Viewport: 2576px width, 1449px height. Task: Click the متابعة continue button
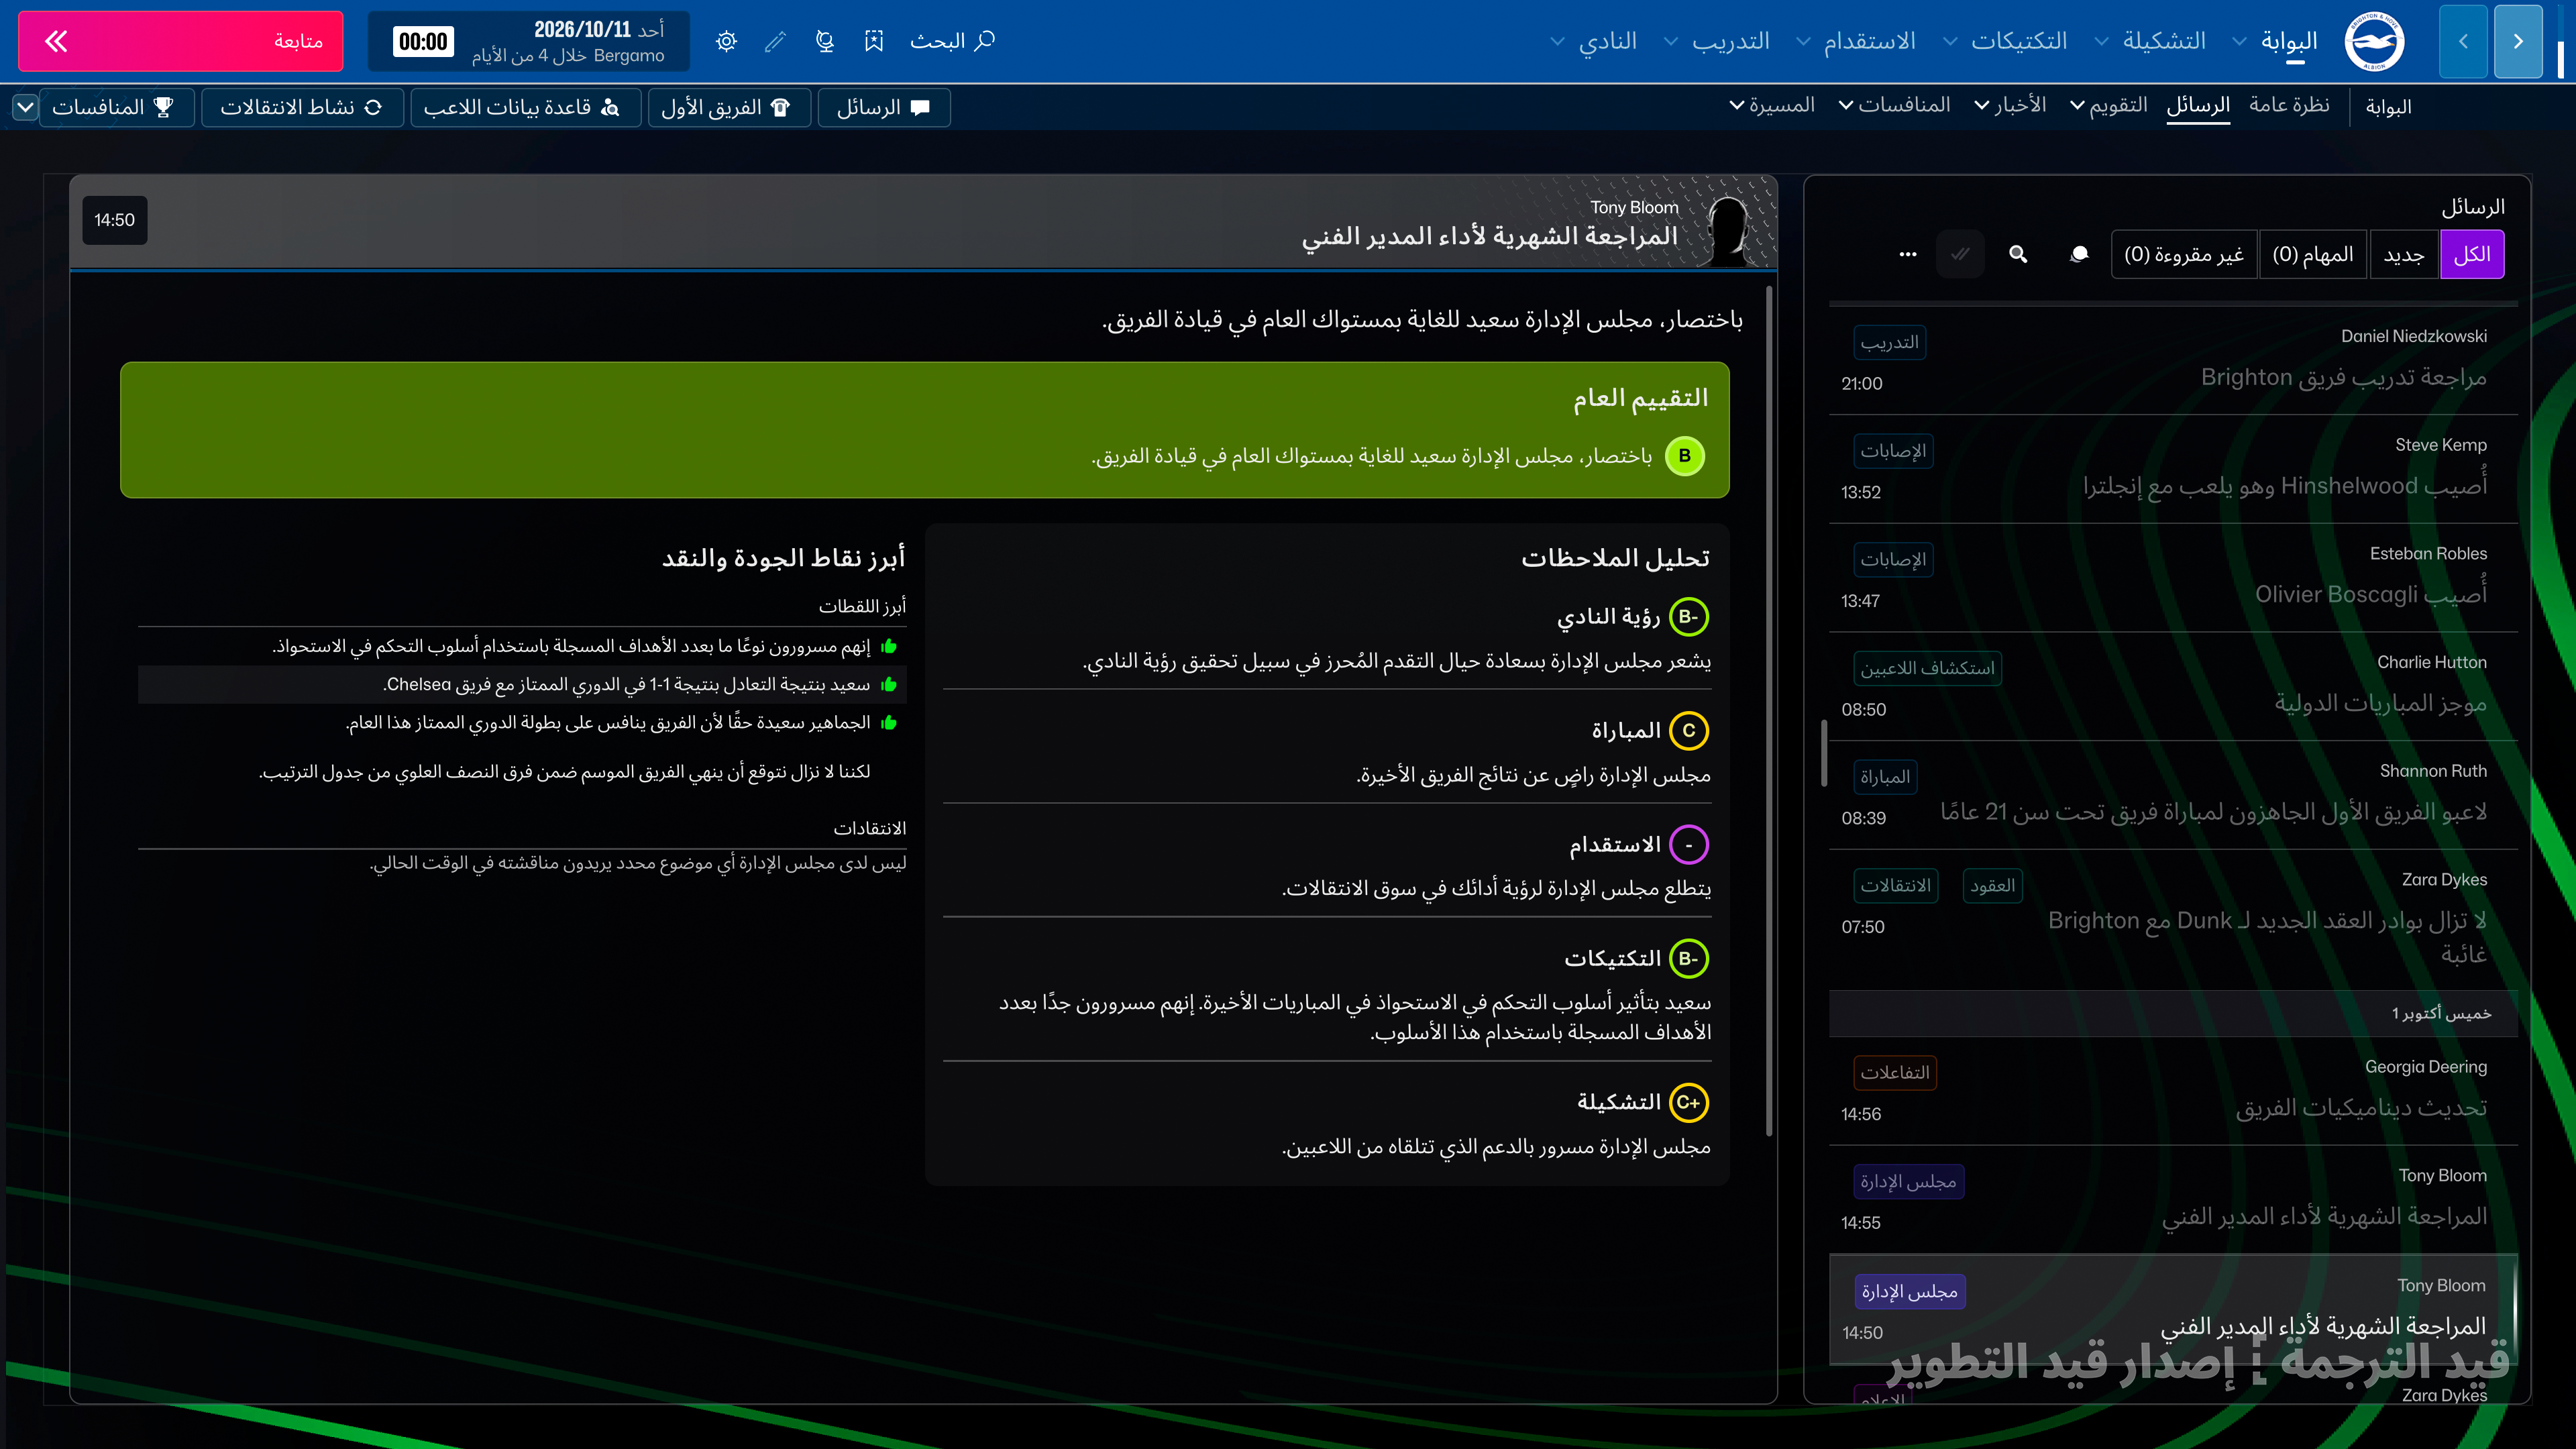pos(181,41)
